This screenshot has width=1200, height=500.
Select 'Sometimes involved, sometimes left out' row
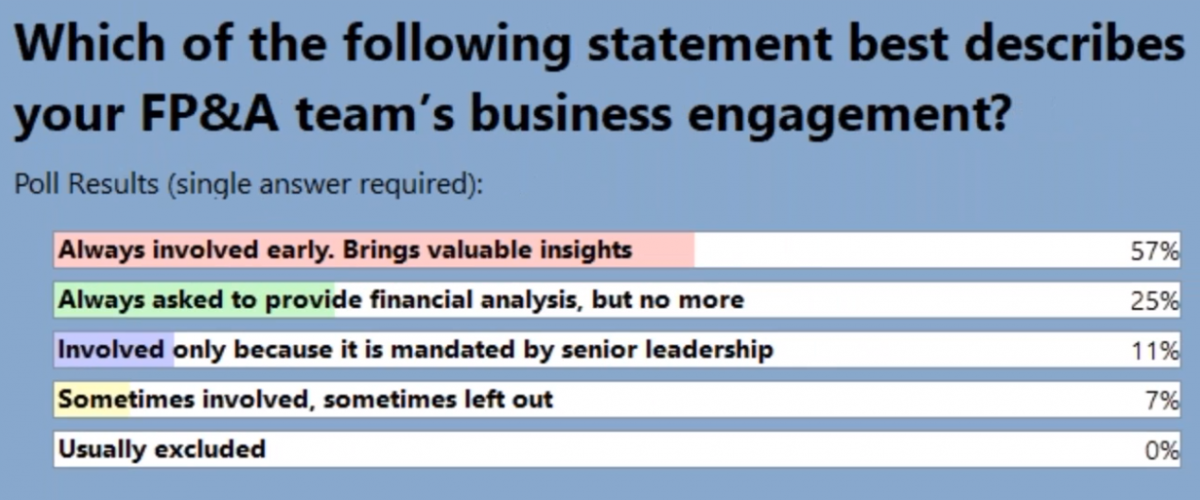[x=617, y=400]
